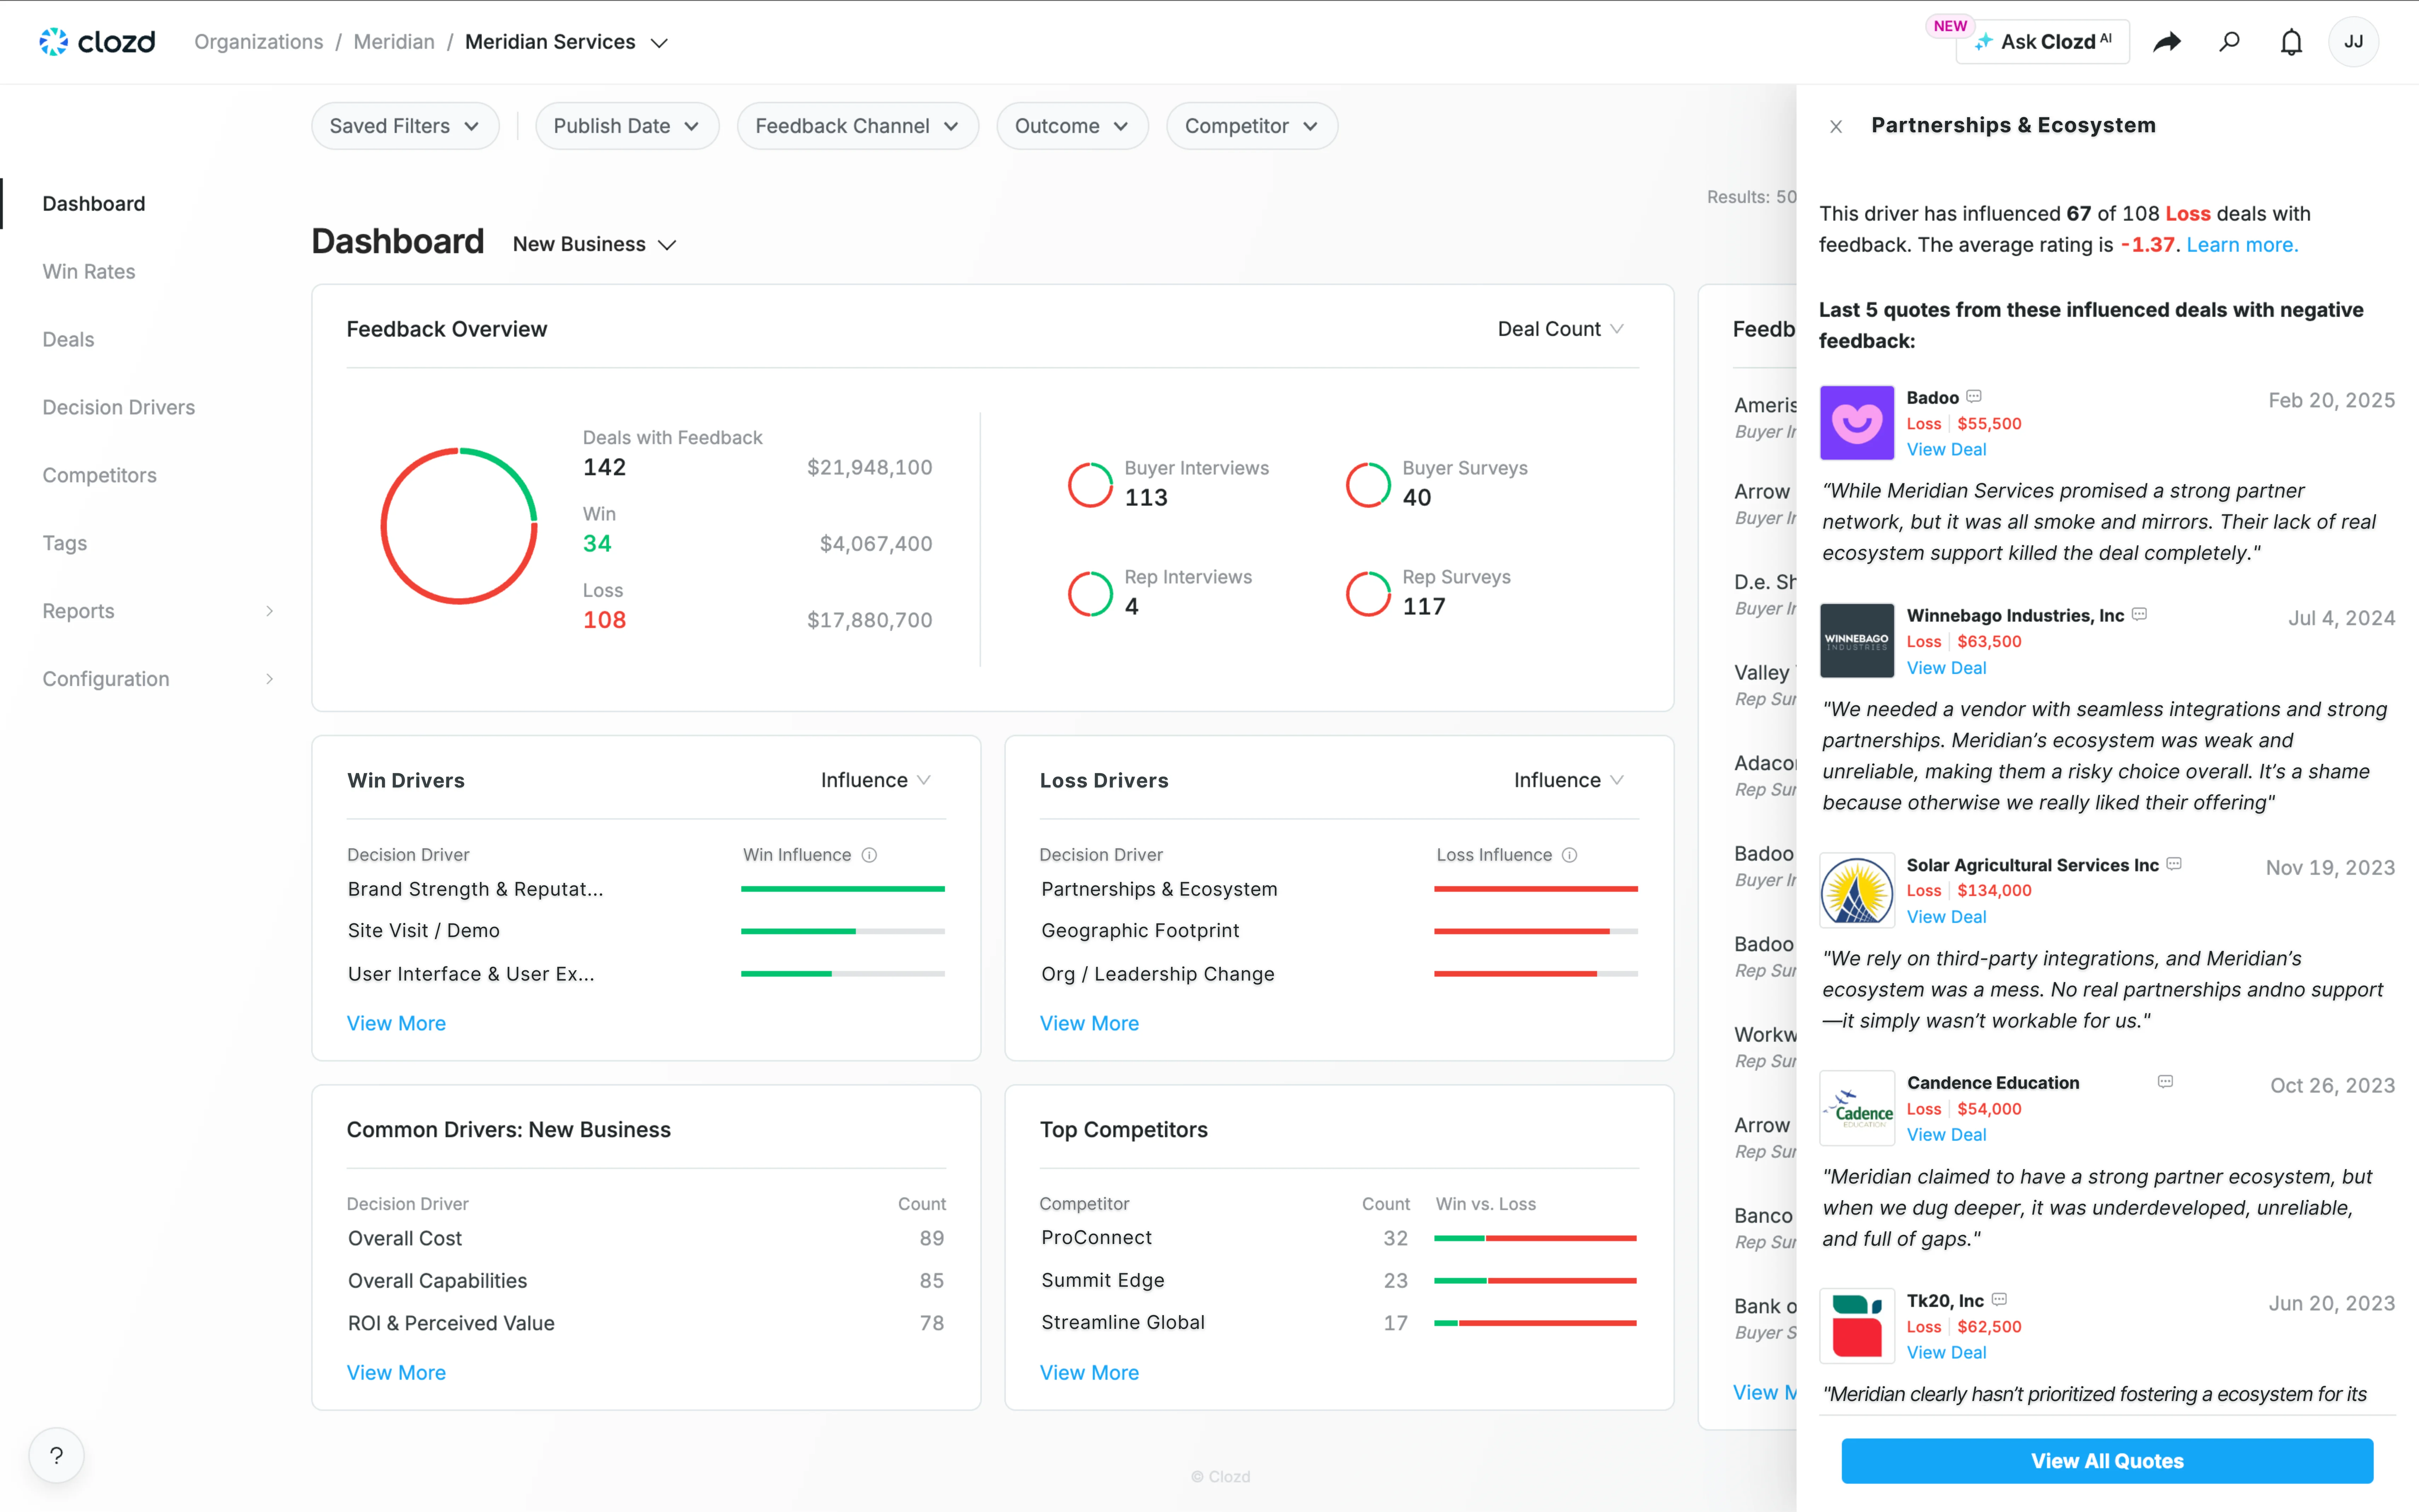Image resolution: width=2419 pixels, height=1512 pixels.
Task: Click comment icon beside Solar Agricultural Services Inc
Action: click(2174, 864)
